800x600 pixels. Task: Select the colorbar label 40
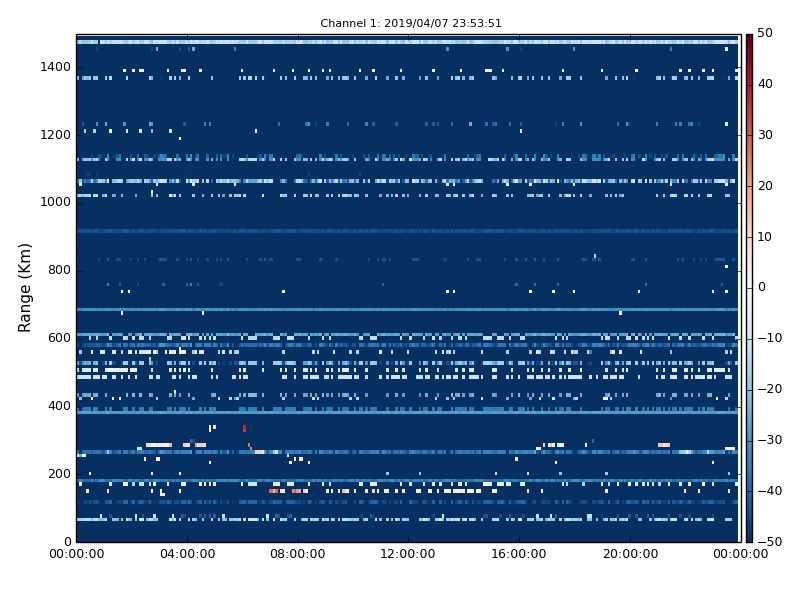pos(765,84)
